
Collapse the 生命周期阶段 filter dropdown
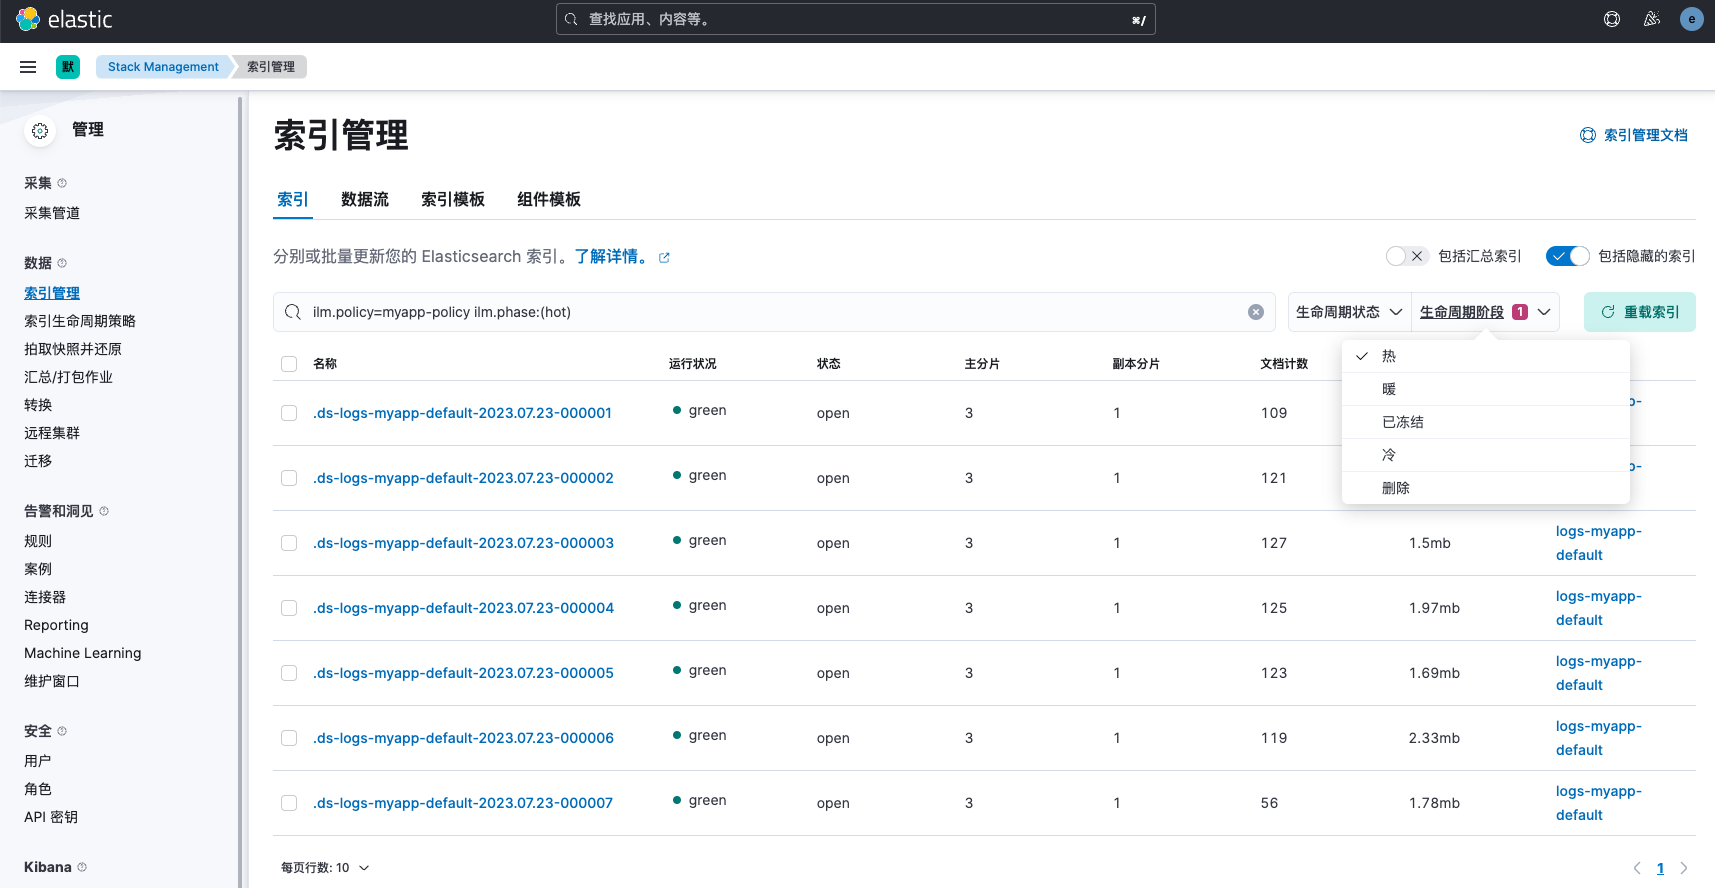point(1485,312)
